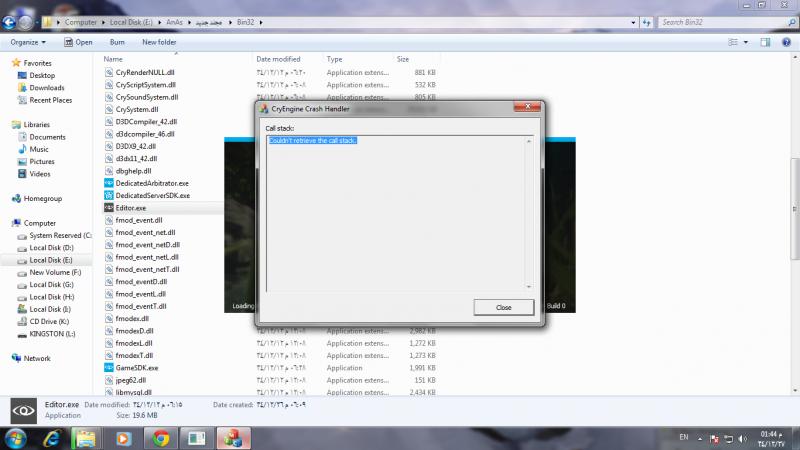The width and height of the screenshot is (800, 450).
Task: Click the CryEngine Crash Handler taskbar icon
Action: click(233, 438)
